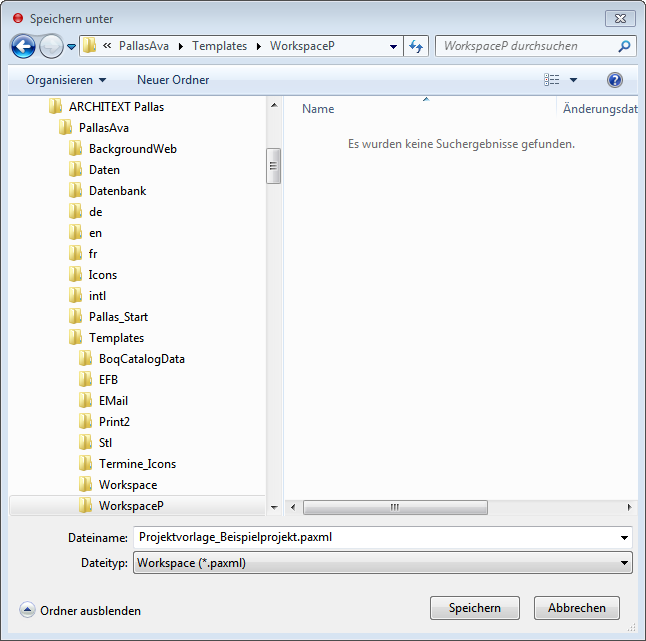Sort by the Änderungsdatum column header
646x641 pixels.
point(600,109)
